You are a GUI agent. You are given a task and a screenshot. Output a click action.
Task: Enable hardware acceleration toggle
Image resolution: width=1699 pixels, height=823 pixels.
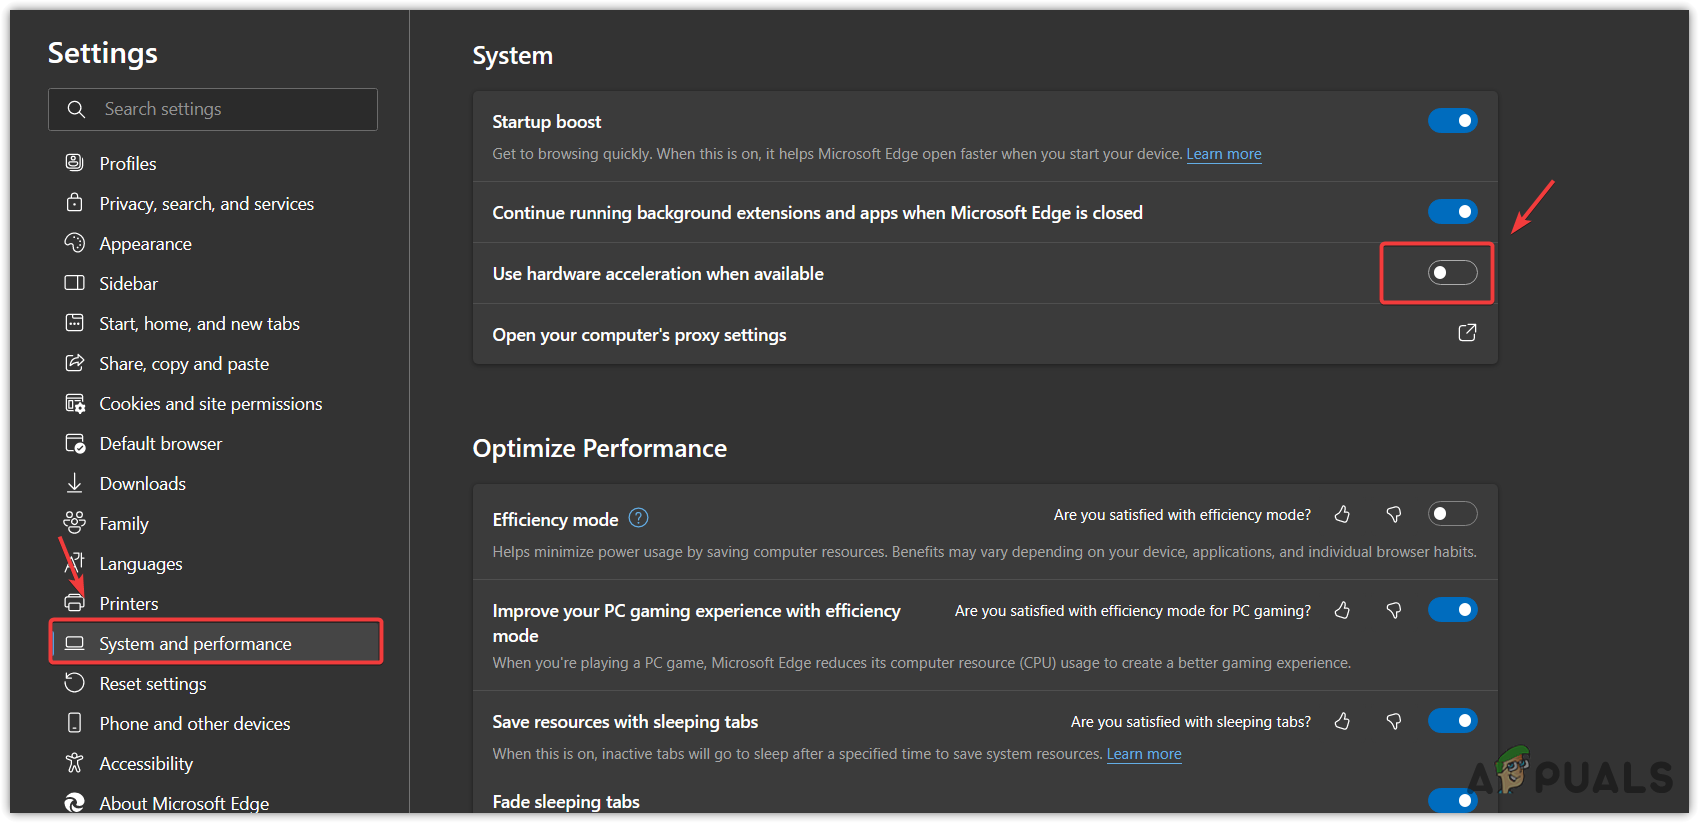click(x=1452, y=273)
